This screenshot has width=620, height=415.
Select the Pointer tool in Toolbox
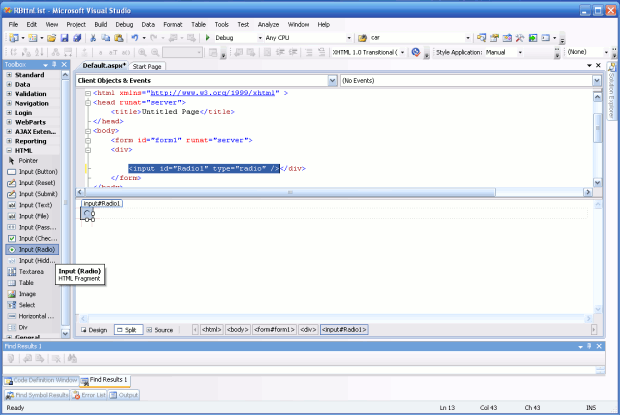click(x=28, y=160)
